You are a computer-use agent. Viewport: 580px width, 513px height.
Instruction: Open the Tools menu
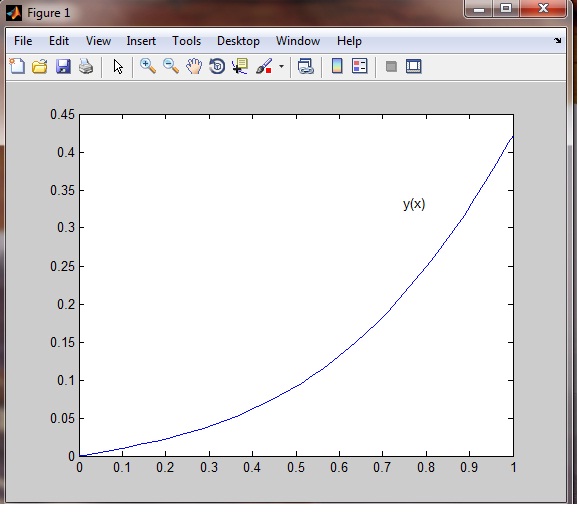[186, 41]
